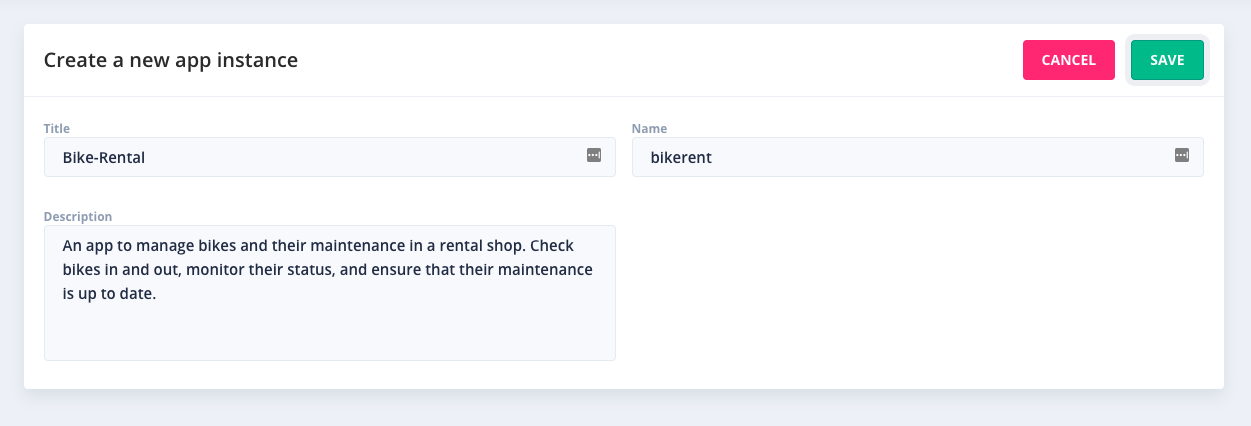Place cursor in the "bikerent" text
The height and width of the screenshot is (426, 1251).
point(681,157)
